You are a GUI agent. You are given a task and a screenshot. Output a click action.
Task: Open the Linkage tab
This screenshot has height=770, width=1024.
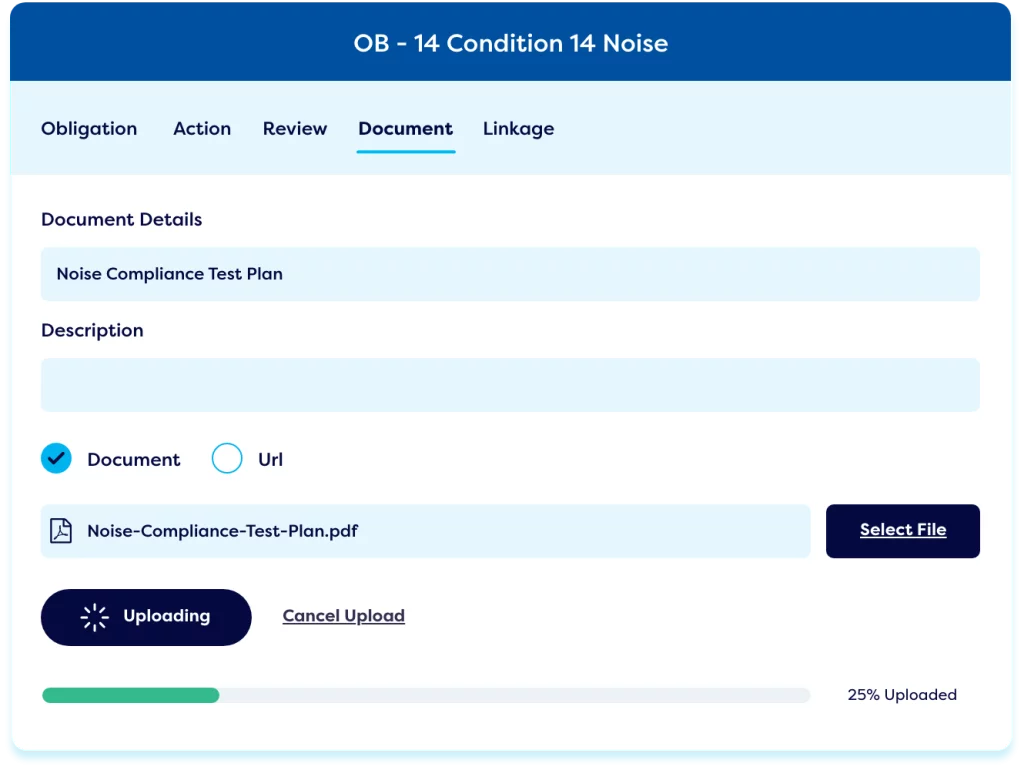[518, 128]
